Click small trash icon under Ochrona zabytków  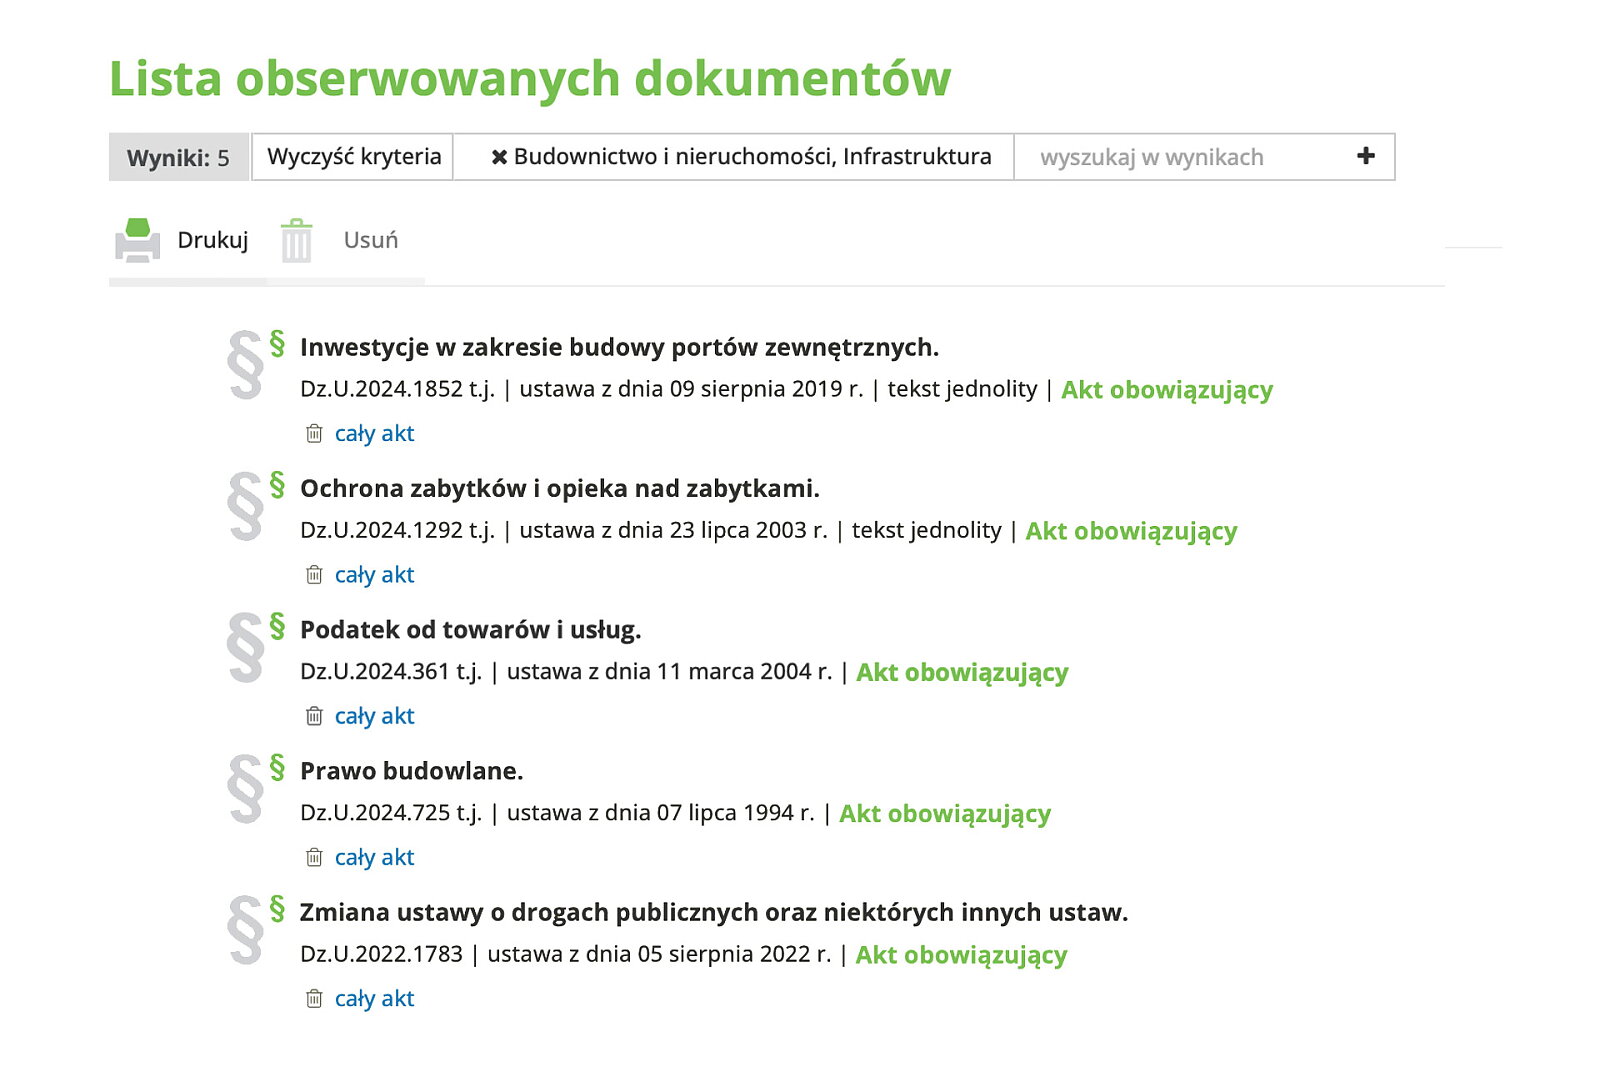(314, 574)
